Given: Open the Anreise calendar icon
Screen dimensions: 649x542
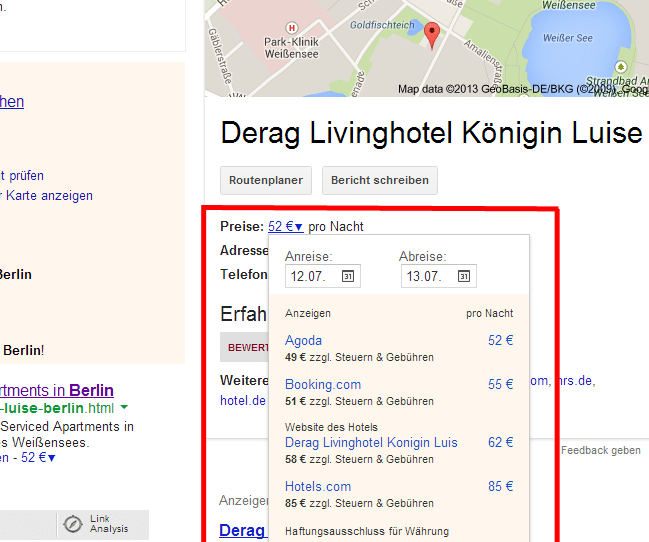Looking at the screenshot, I should click(x=348, y=276).
